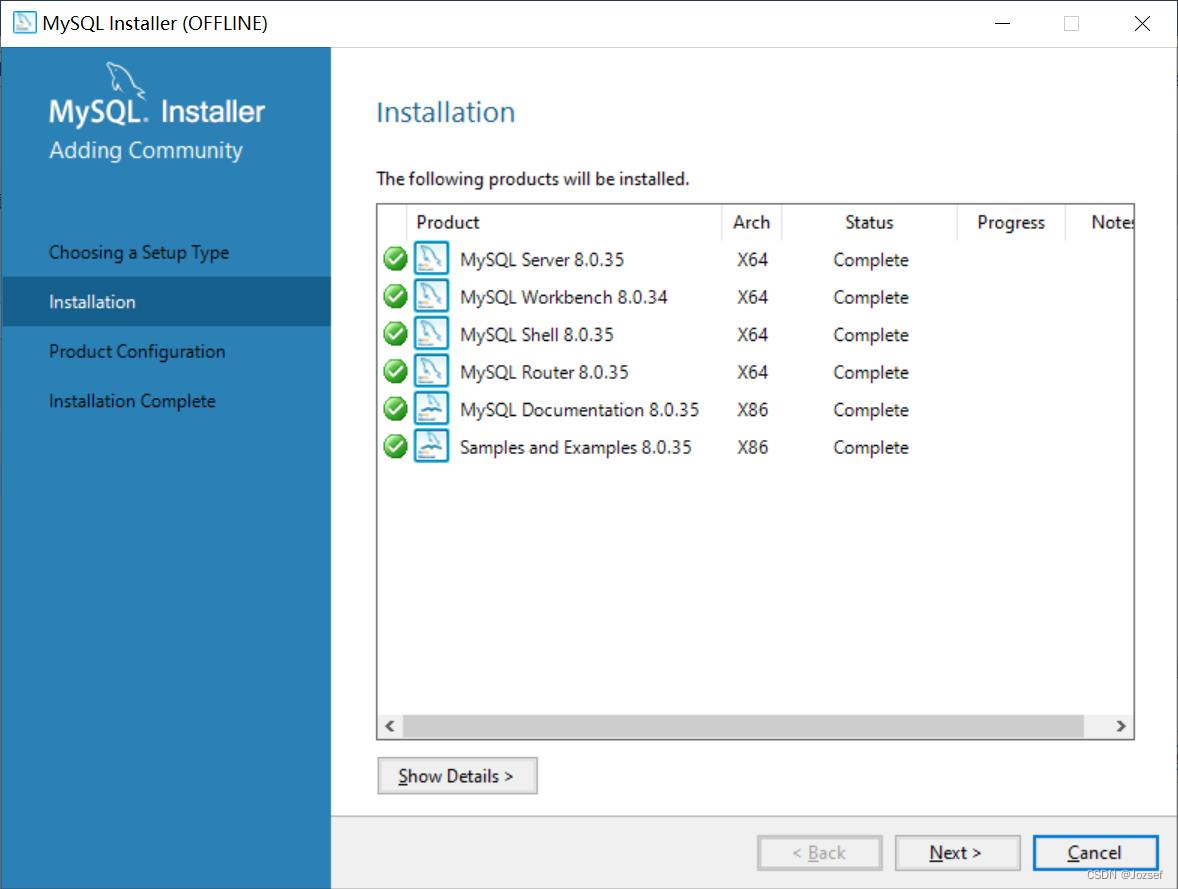Select the MySQL Router 8.0.35 row text
1178x889 pixels.
(x=544, y=372)
